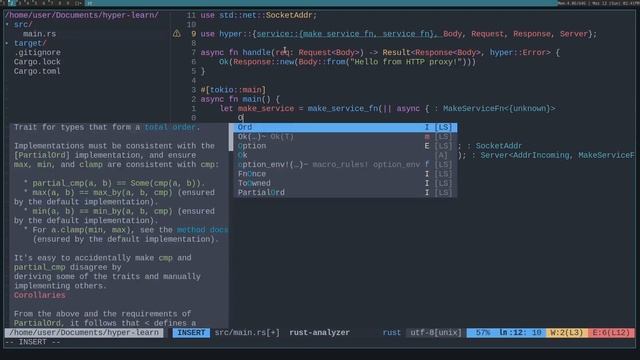The height and width of the screenshot is (360, 640).
Task: Click the E:6(L12) errors segment
Action: (611, 333)
